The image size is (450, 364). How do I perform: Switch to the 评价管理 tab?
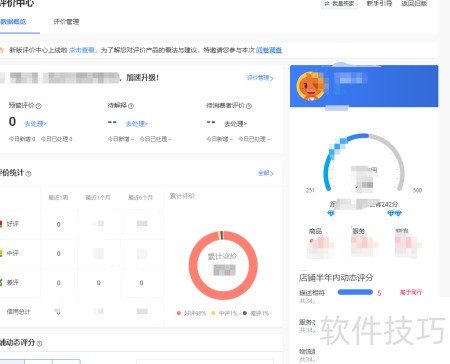click(66, 22)
